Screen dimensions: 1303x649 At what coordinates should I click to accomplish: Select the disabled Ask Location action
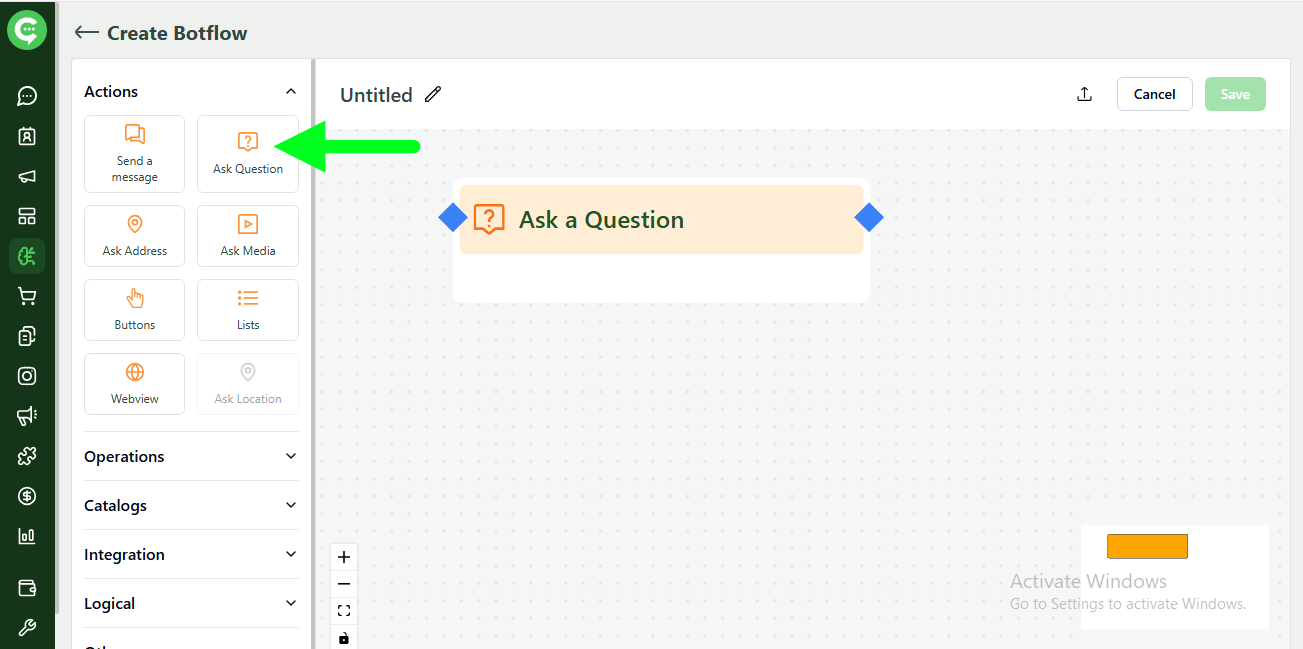pos(247,383)
